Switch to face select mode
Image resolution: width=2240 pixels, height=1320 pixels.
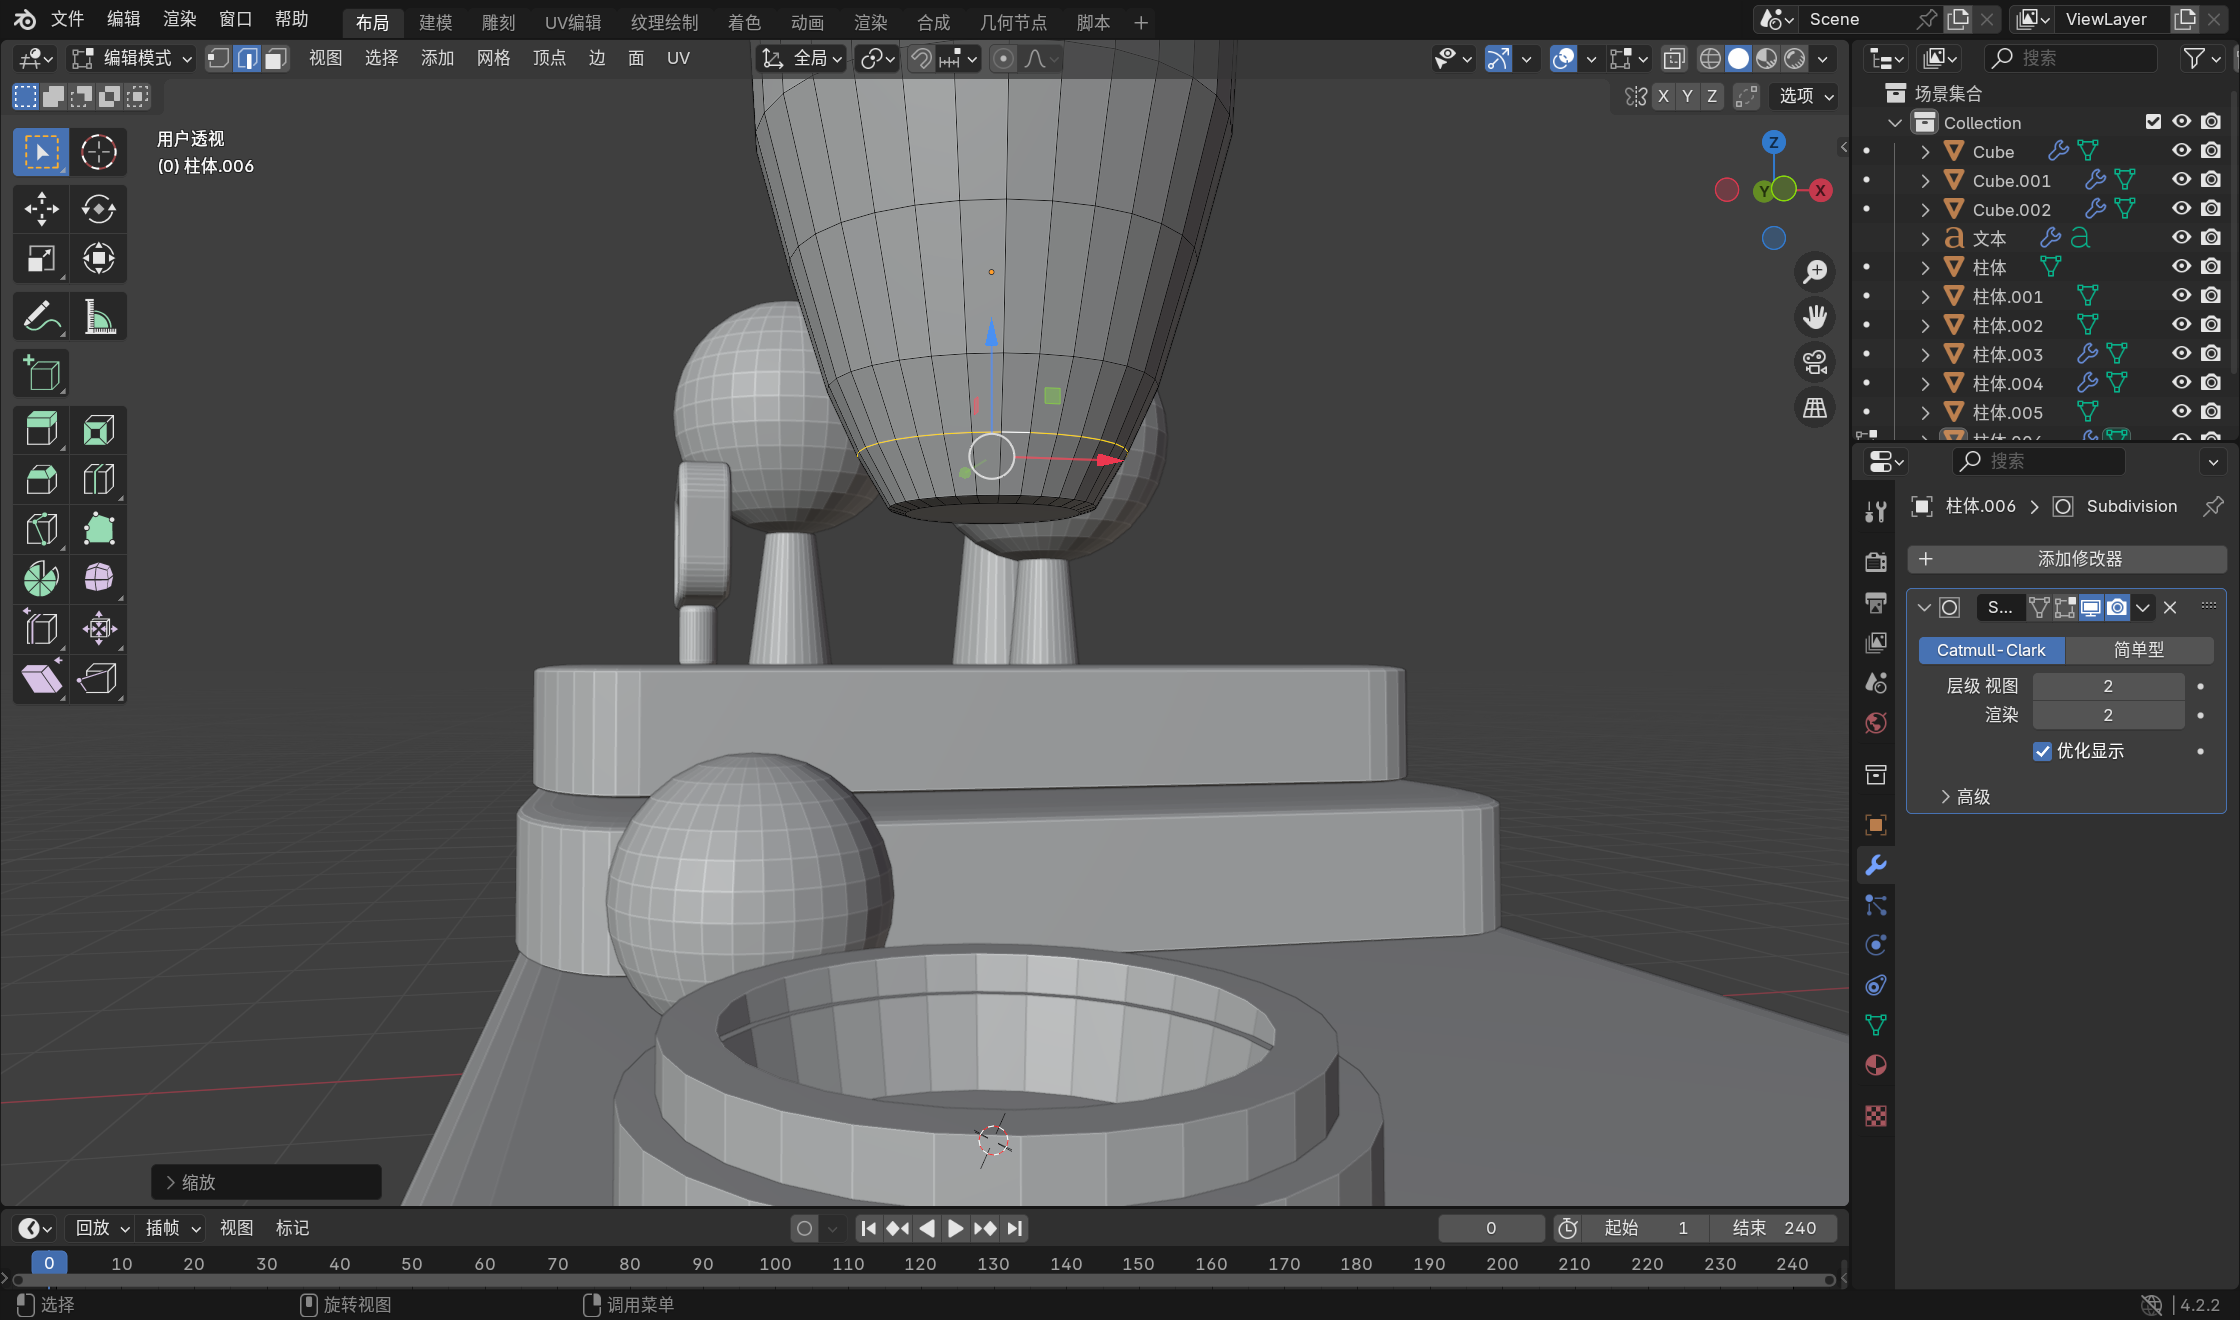276,59
